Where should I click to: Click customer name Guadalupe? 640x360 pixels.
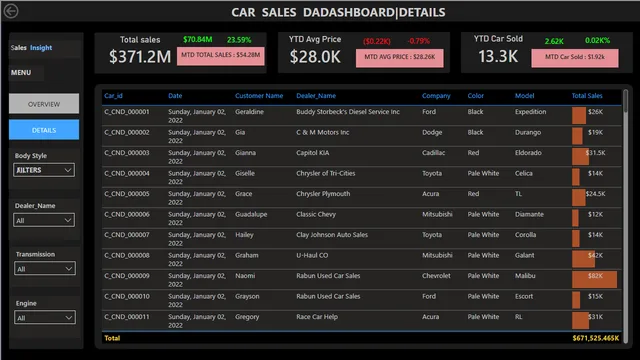251,214
